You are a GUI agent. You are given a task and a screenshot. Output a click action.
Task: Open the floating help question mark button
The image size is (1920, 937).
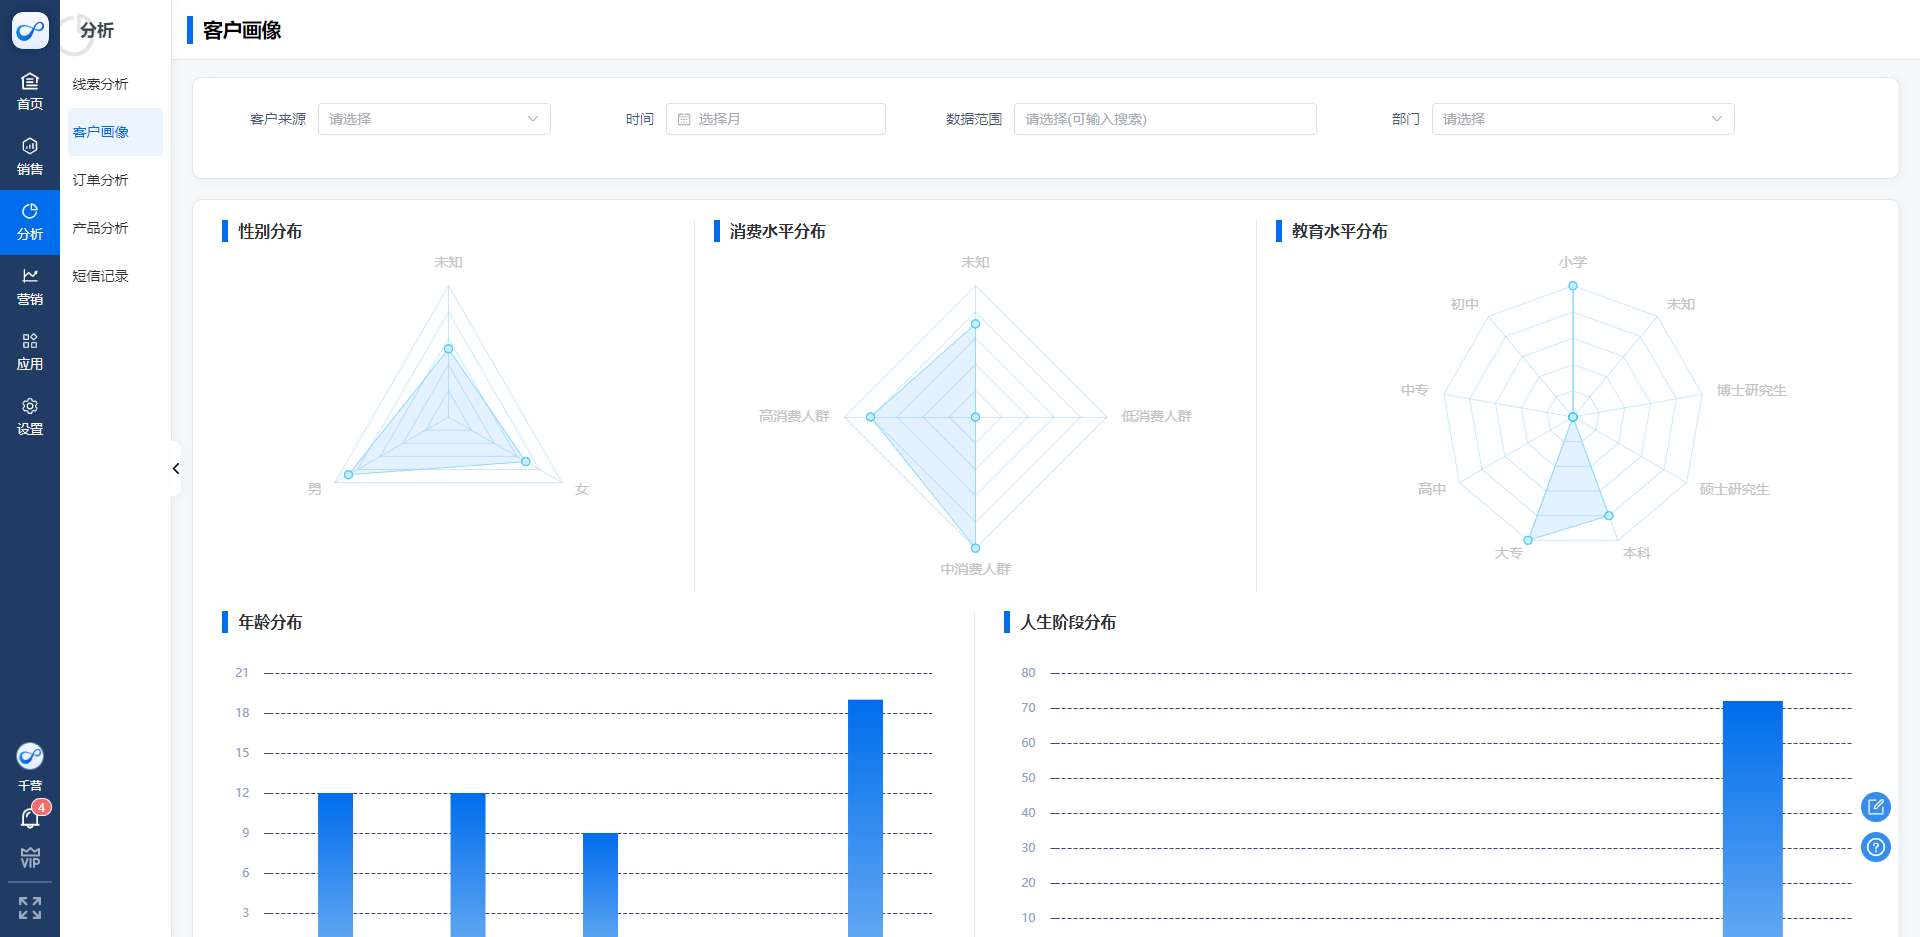(x=1875, y=847)
